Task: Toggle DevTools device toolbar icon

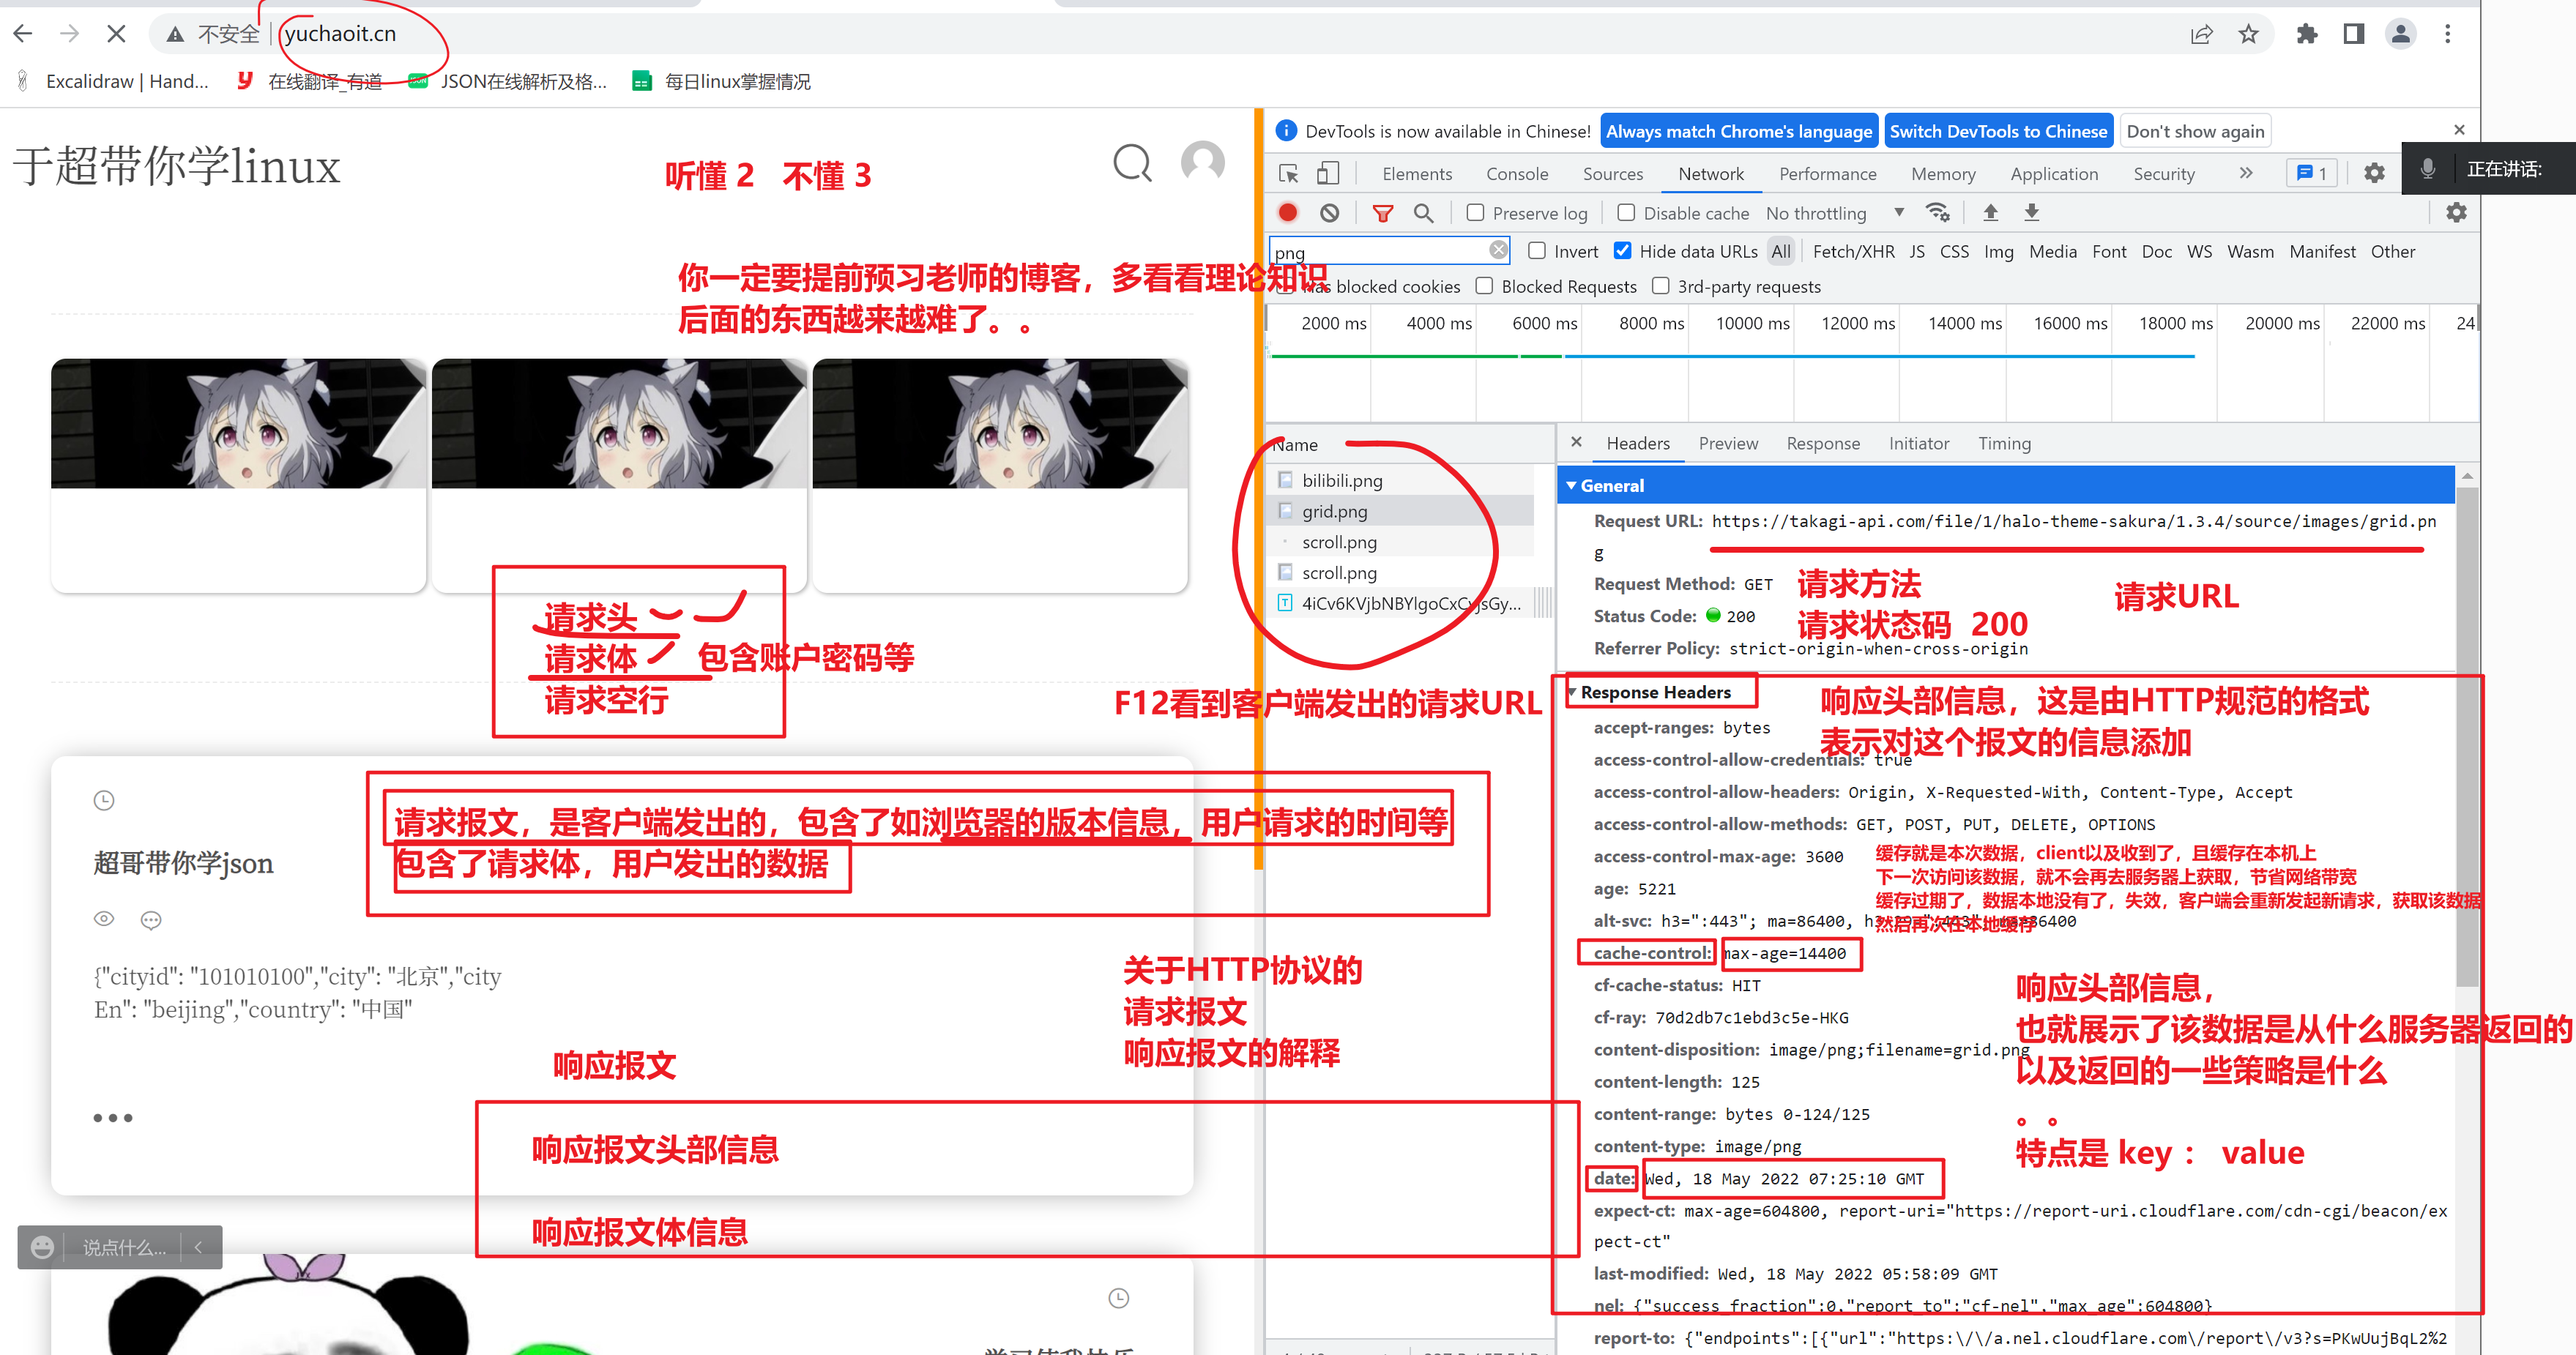Action: (x=1328, y=174)
